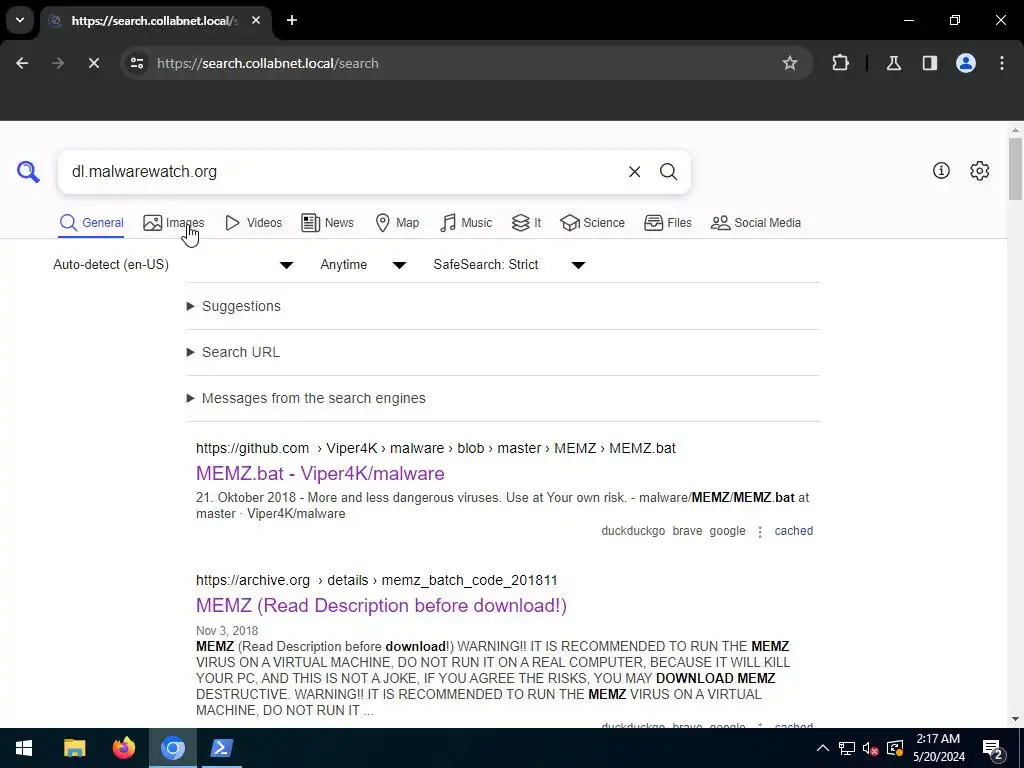Click the github.com result URL

pos(436,449)
